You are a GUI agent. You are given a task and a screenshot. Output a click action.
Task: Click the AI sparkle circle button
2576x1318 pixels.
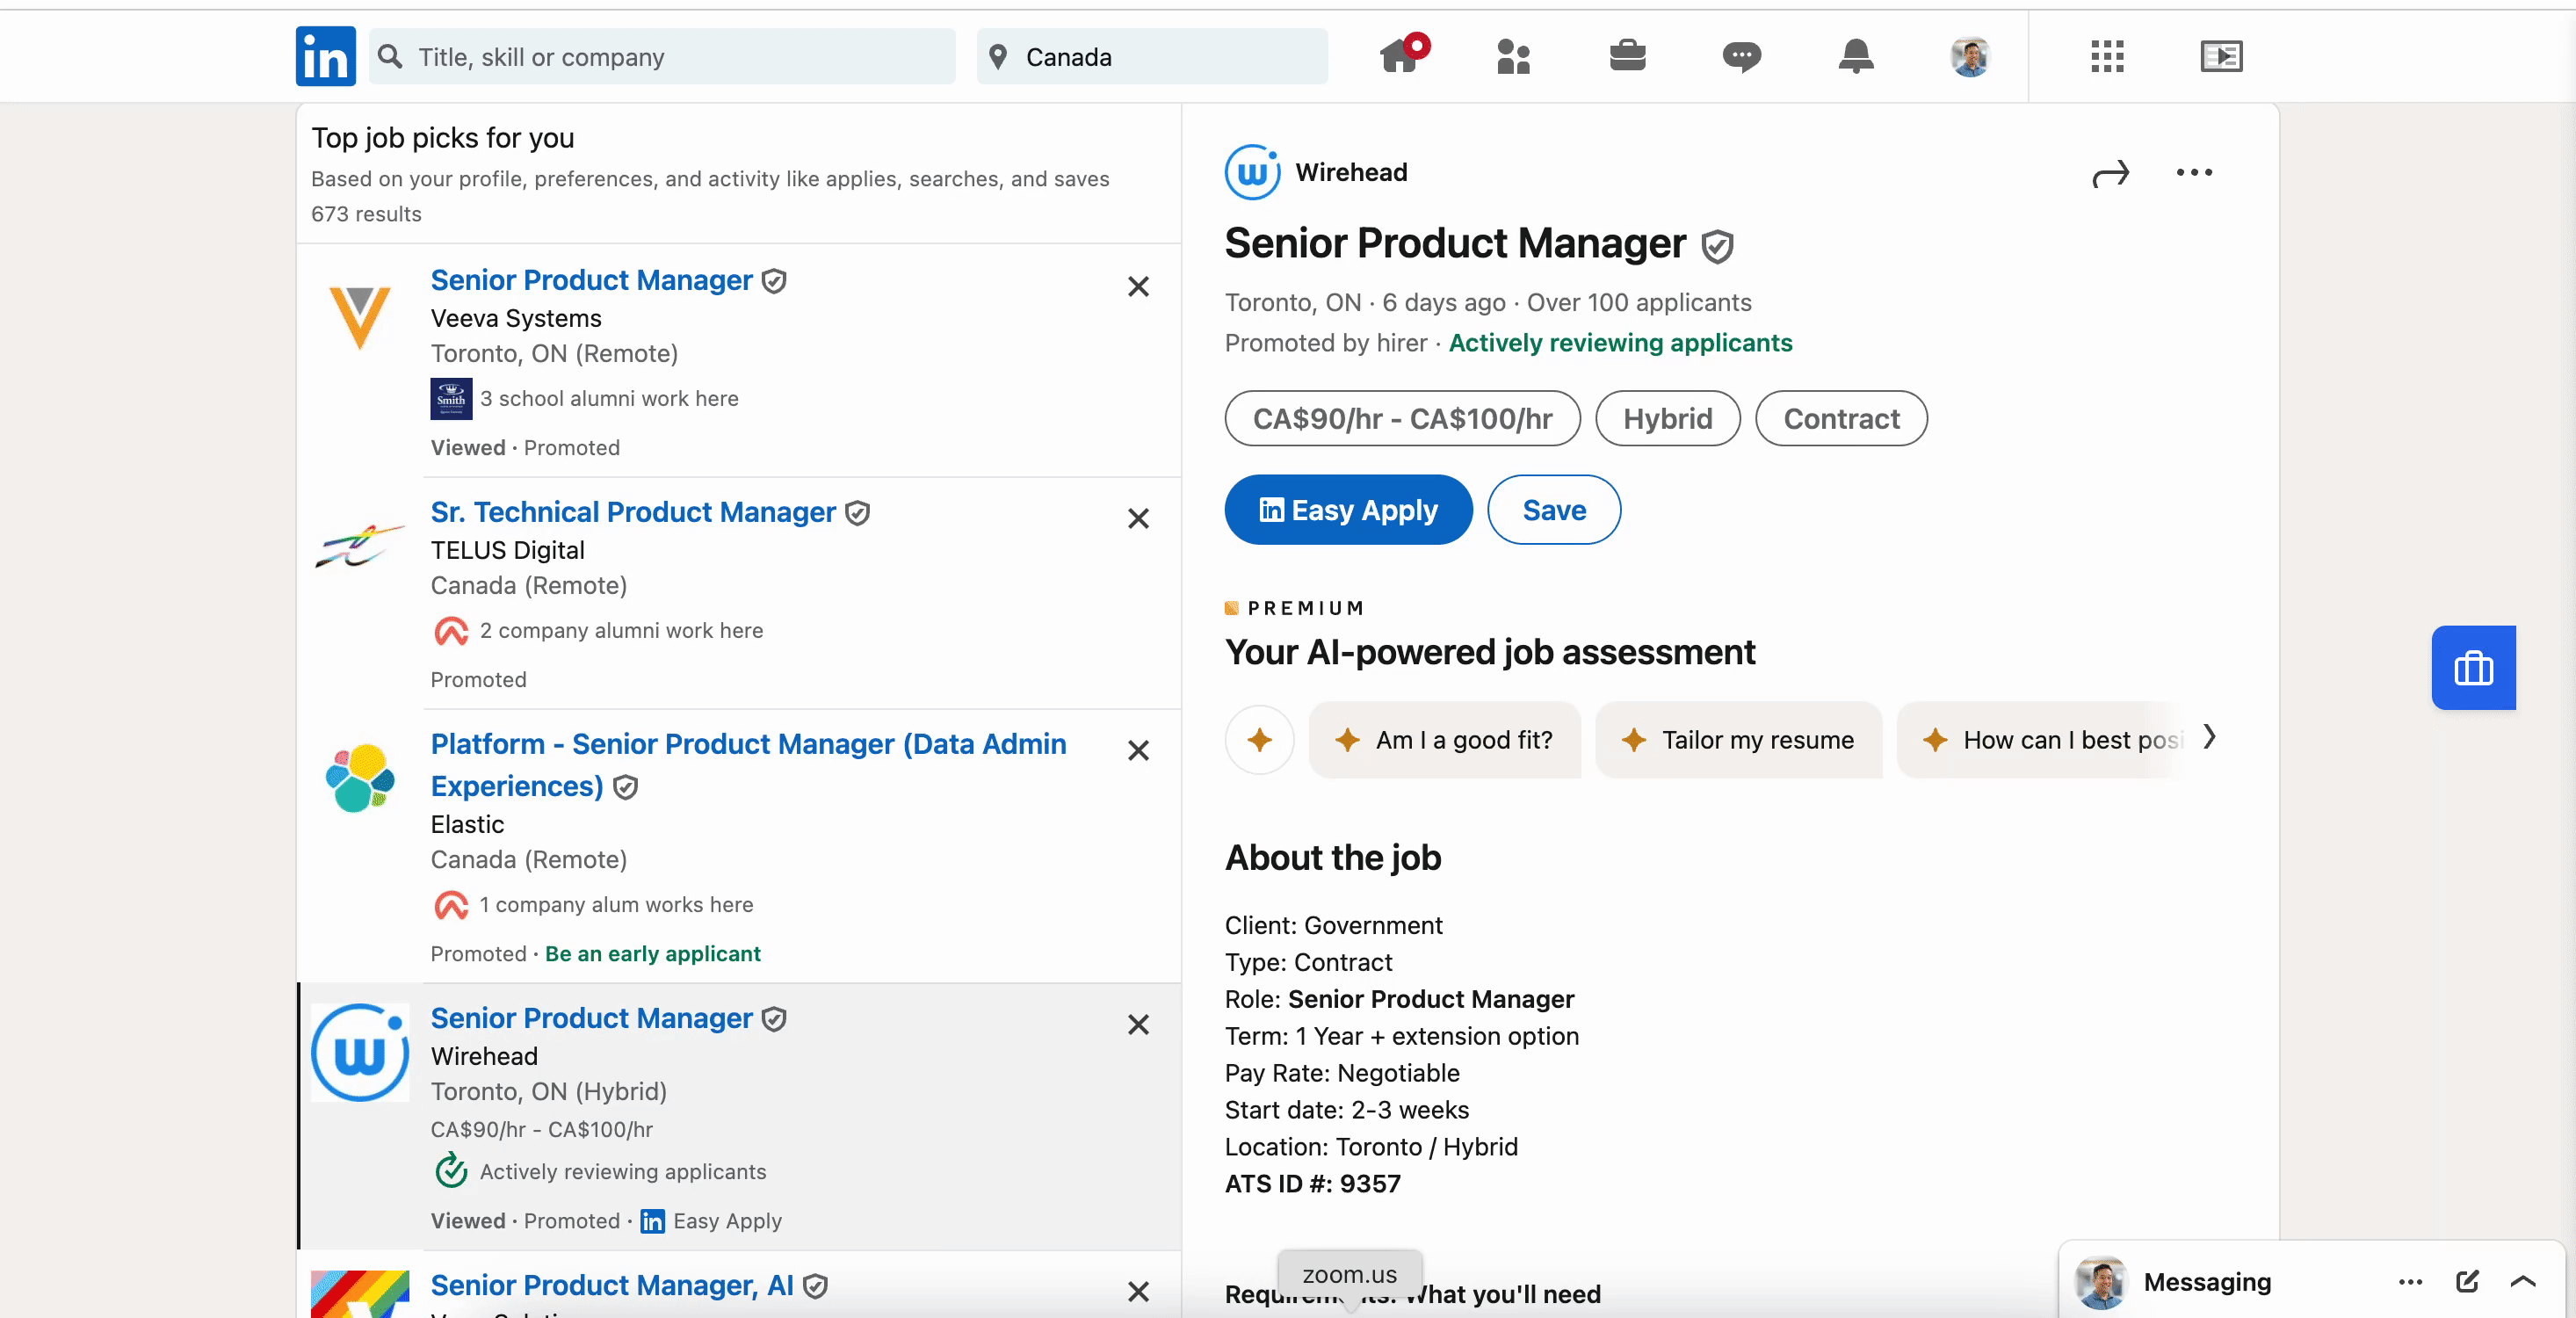click(x=1259, y=740)
